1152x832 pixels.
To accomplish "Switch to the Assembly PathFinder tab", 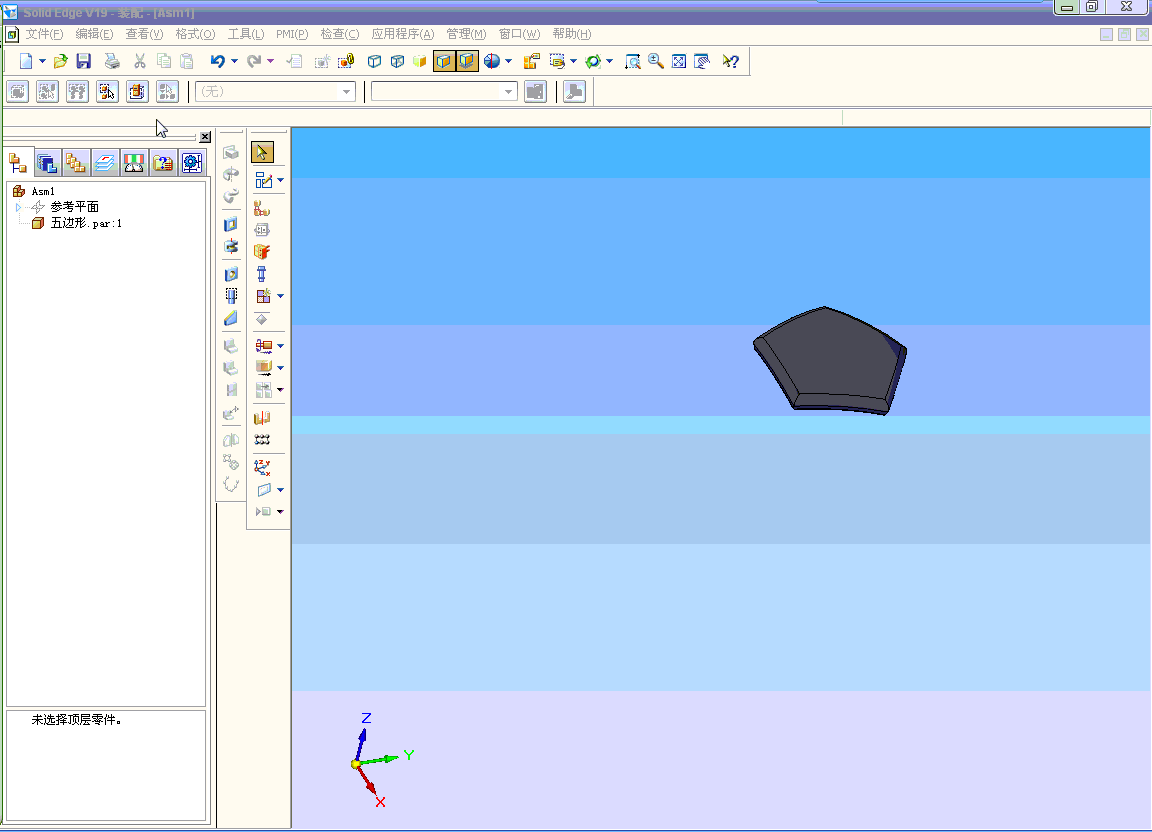I will point(18,162).
